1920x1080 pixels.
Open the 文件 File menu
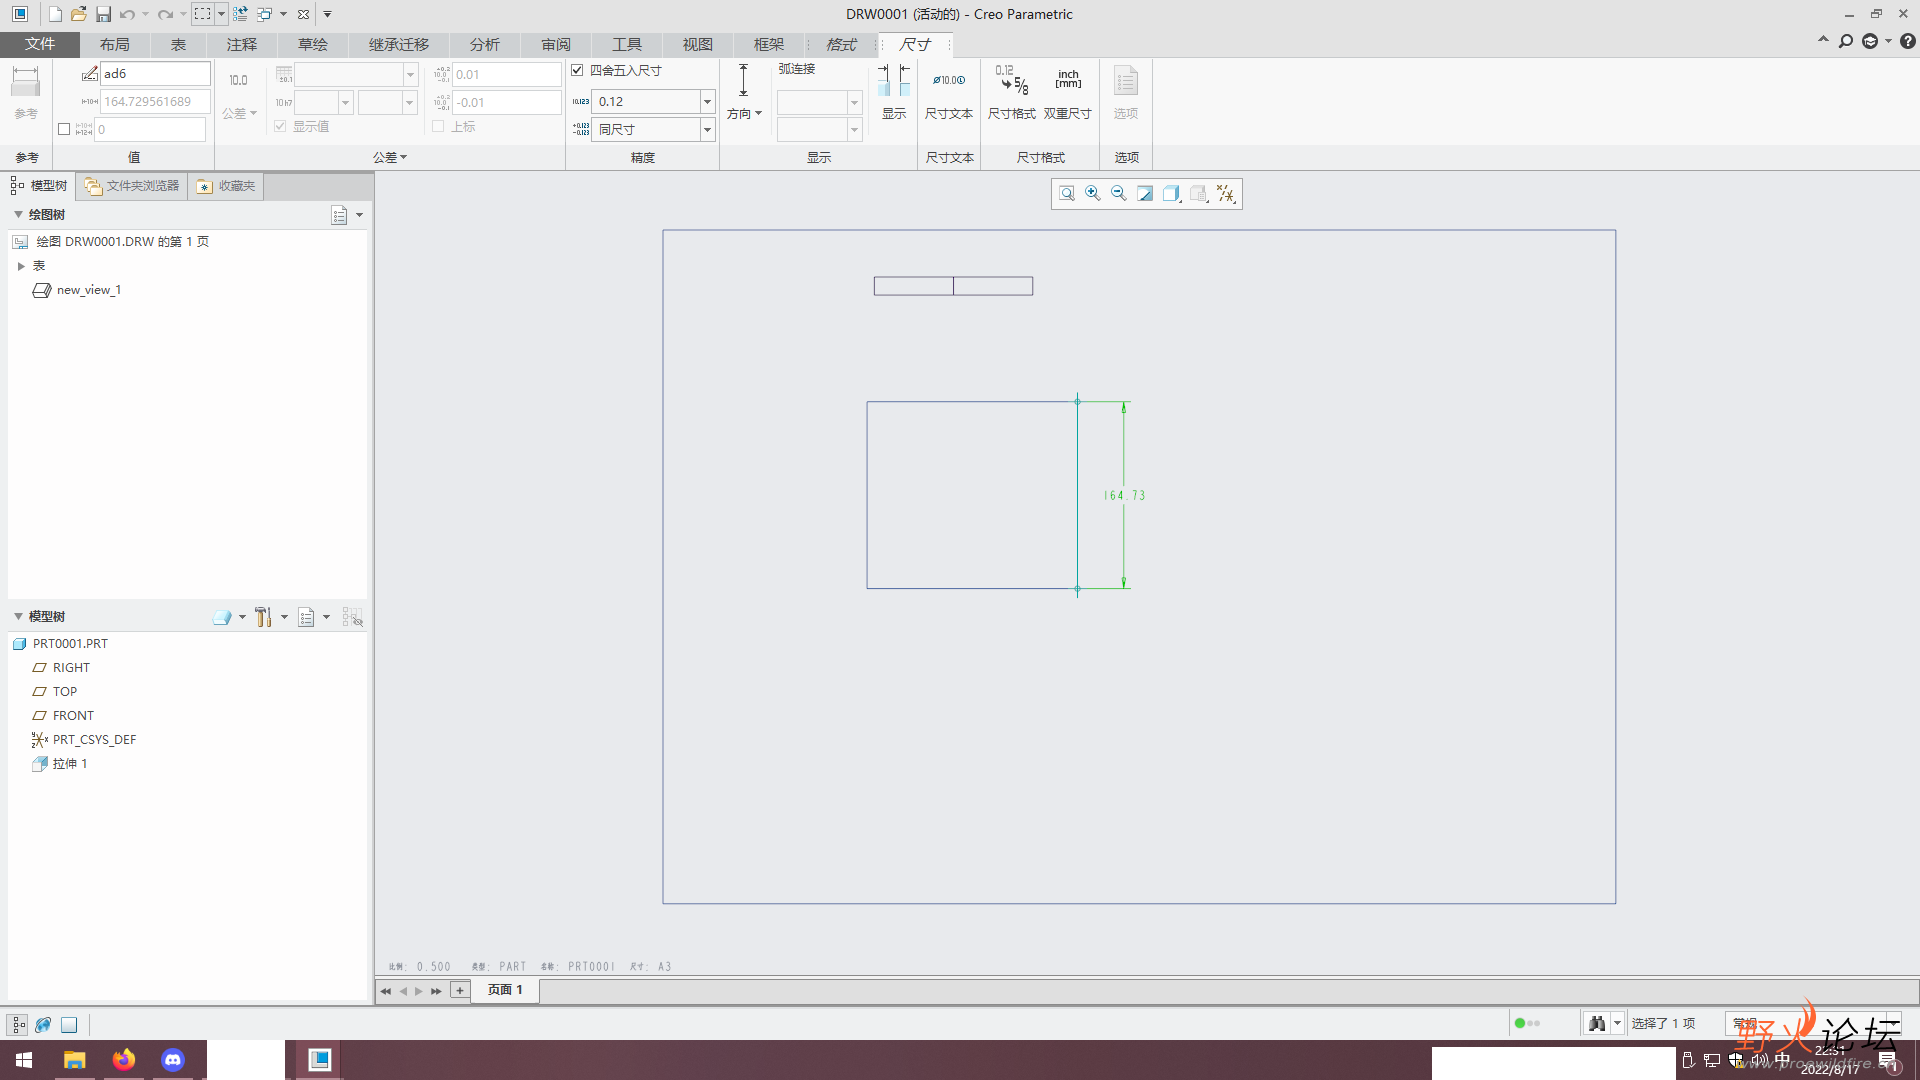40,44
